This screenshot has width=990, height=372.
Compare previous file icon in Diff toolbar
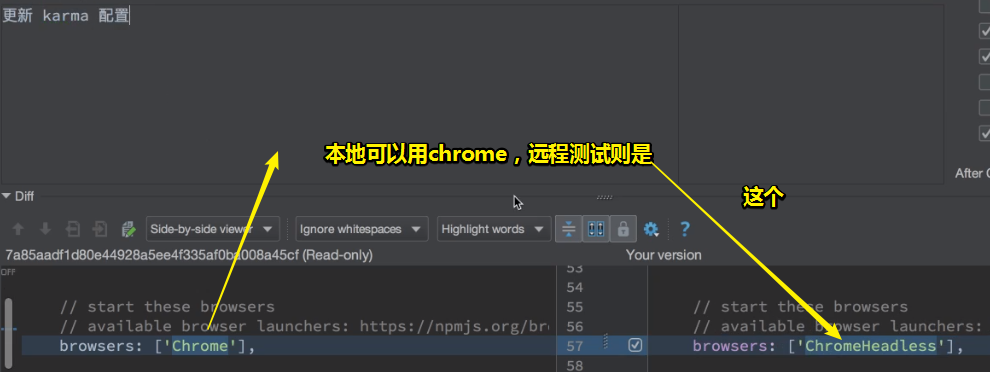coord(73,229)
